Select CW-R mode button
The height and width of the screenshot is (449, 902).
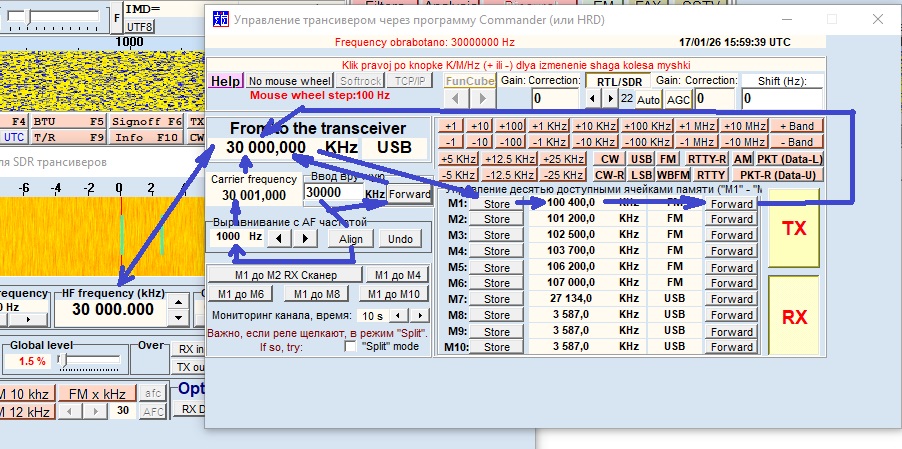click(609, 175)
